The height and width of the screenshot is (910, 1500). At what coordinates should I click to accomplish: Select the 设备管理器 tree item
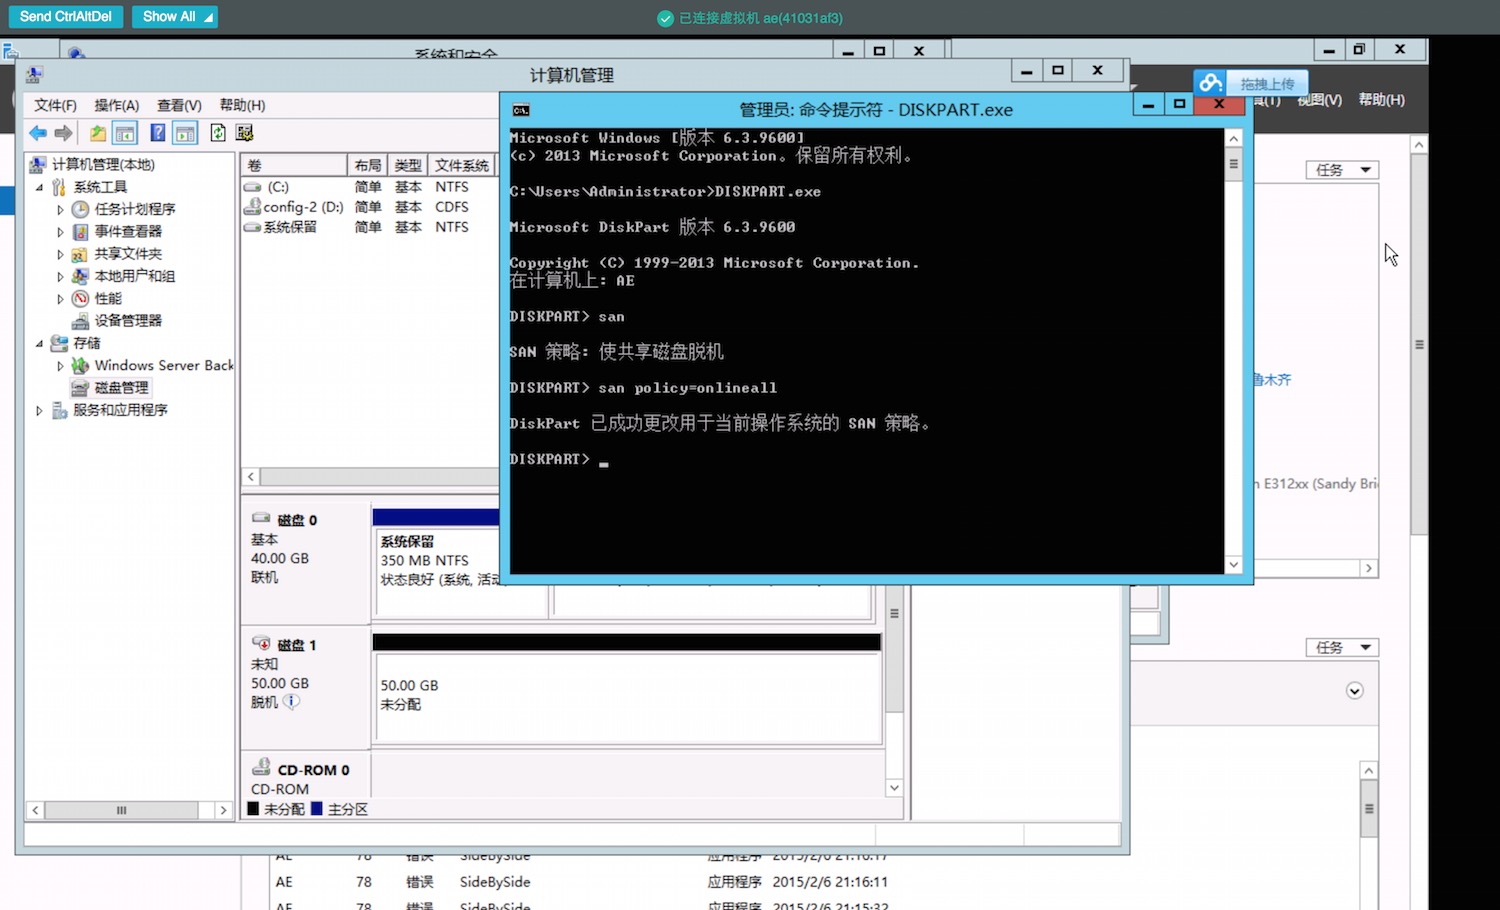[128, 321]
